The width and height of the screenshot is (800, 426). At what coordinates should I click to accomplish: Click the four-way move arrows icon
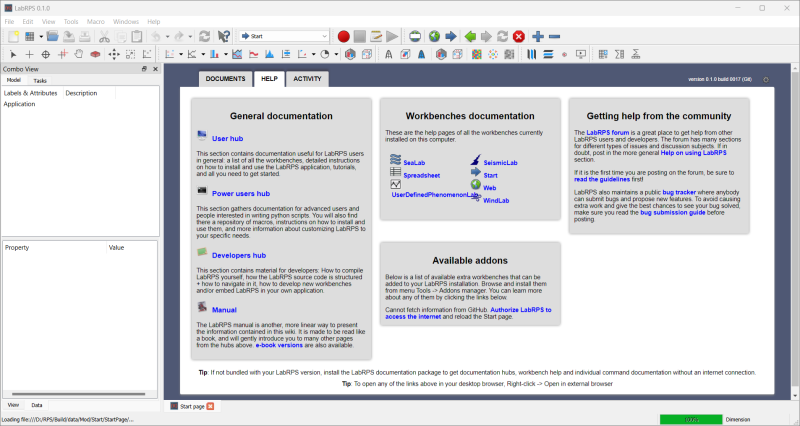(114, 54)
